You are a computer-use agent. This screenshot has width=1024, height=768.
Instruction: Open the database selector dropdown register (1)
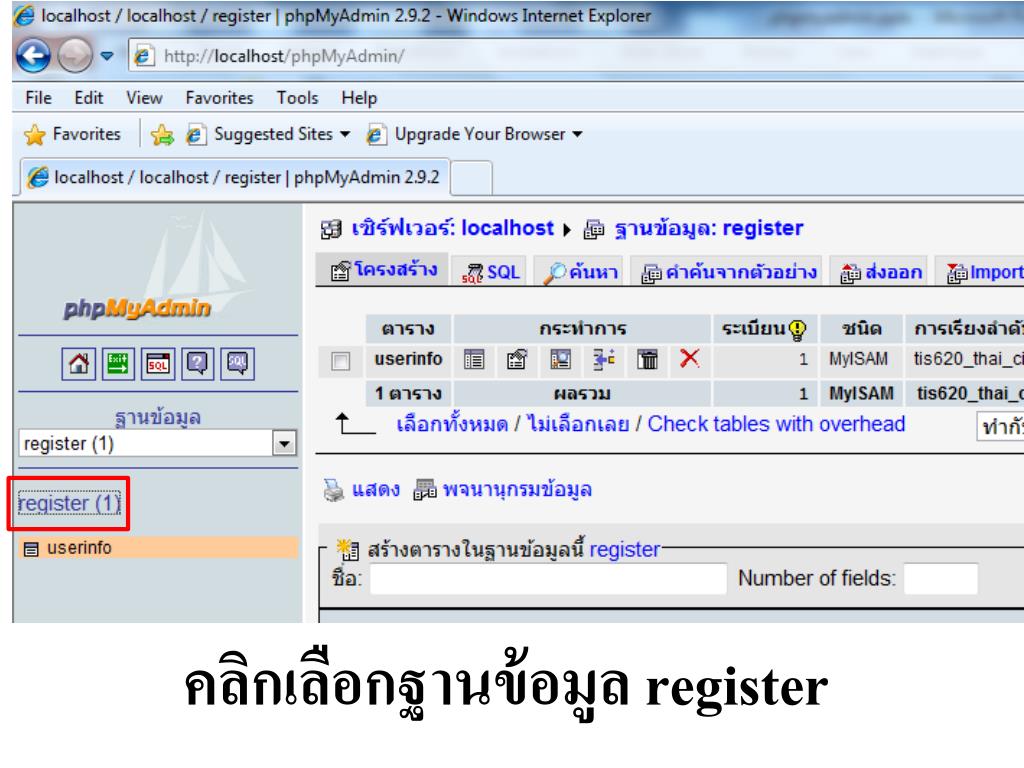[158, 443]
